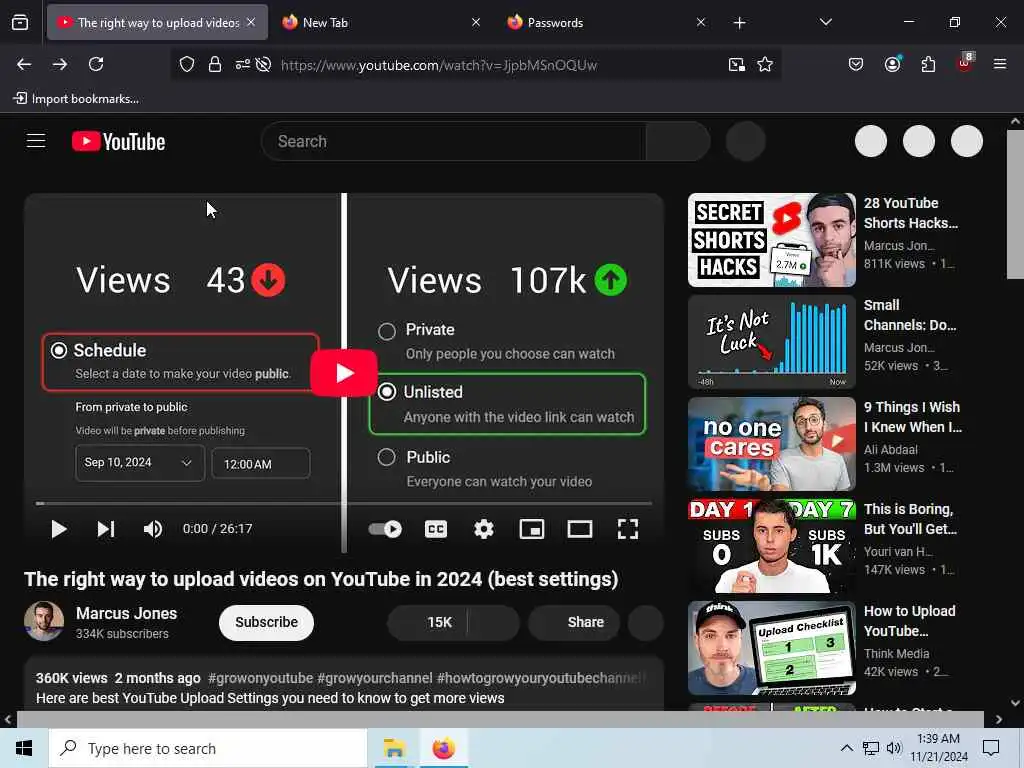The width and height of the screenshot is (1024, 768).
Task: Click the browser address bar URL
Action: [438, 65]
